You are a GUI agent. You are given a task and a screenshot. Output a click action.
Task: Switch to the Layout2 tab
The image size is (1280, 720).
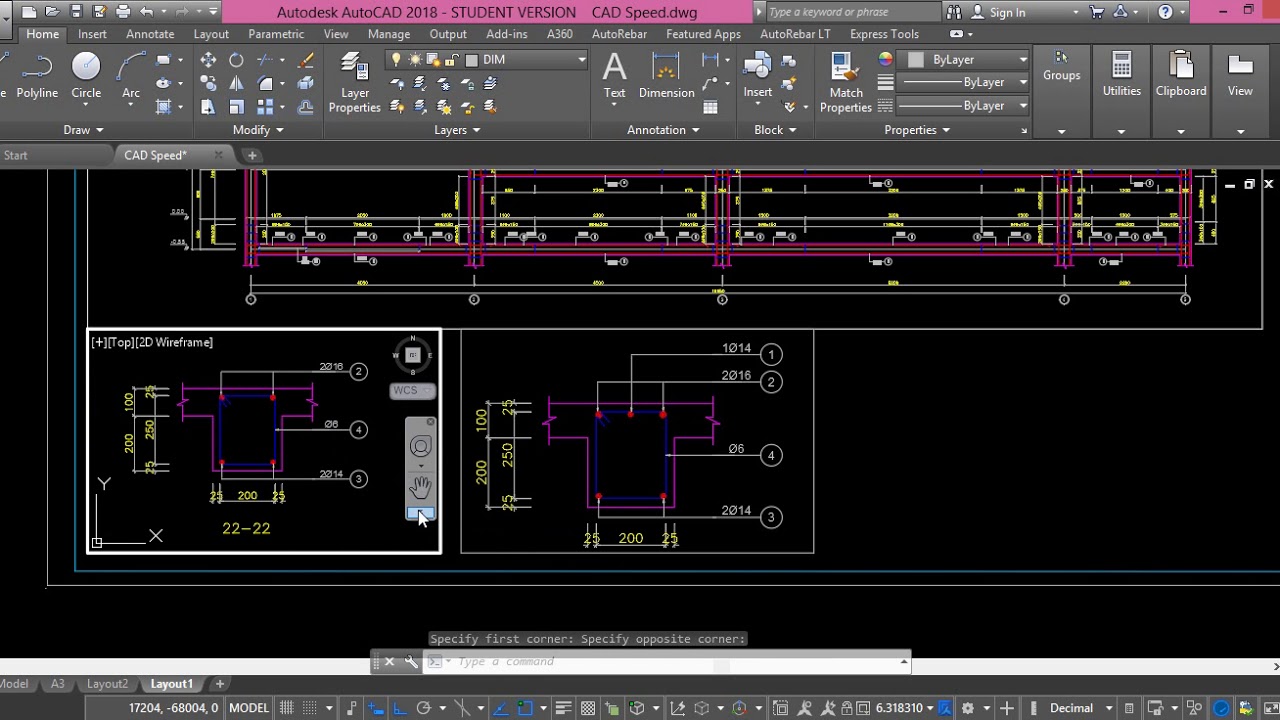tap(107, 684)
